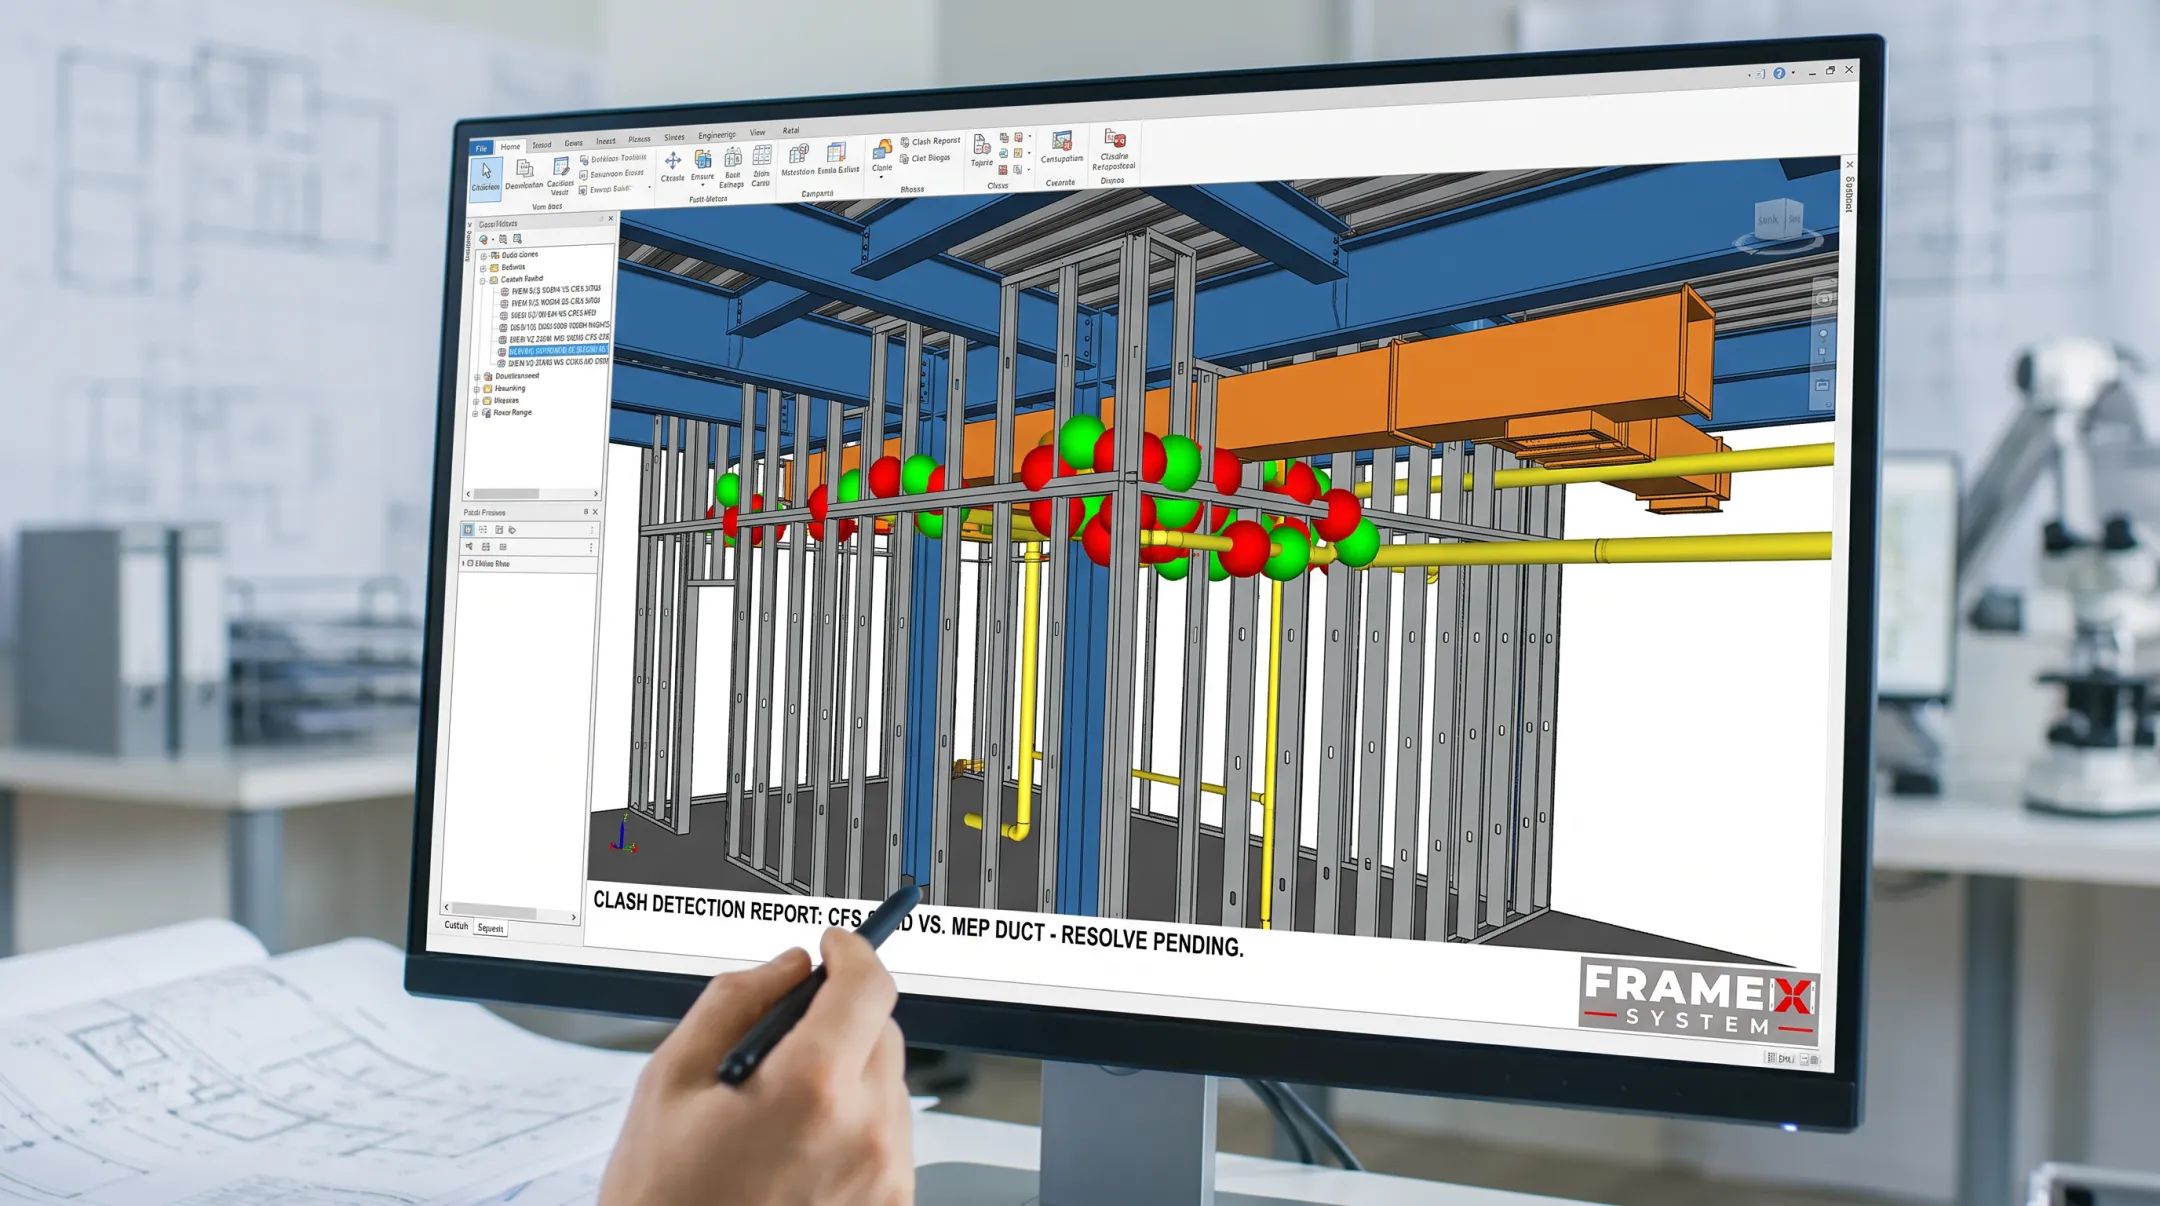The image size is (2160, 1206).
Task: Open the File tab
Action: pyautogui.click(x=481, y=148)
